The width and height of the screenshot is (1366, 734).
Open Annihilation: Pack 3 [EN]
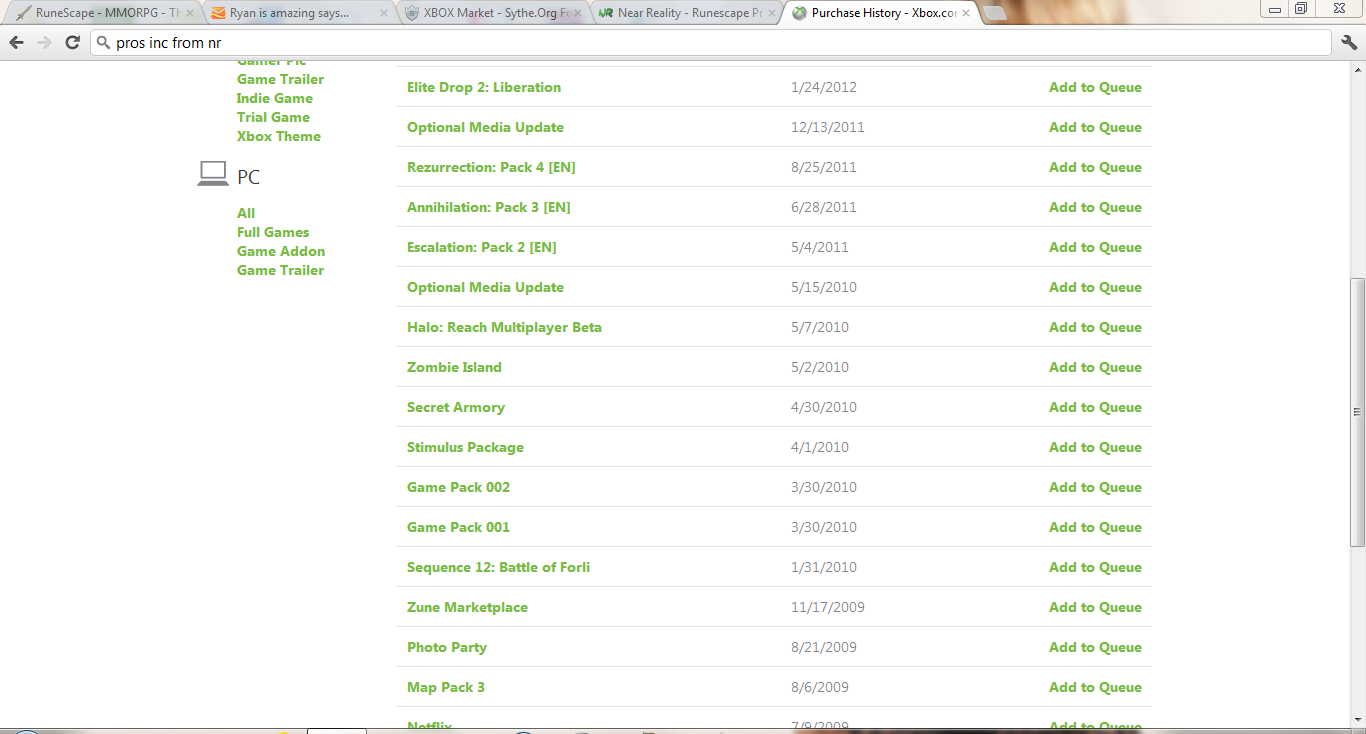pos(489,207)
